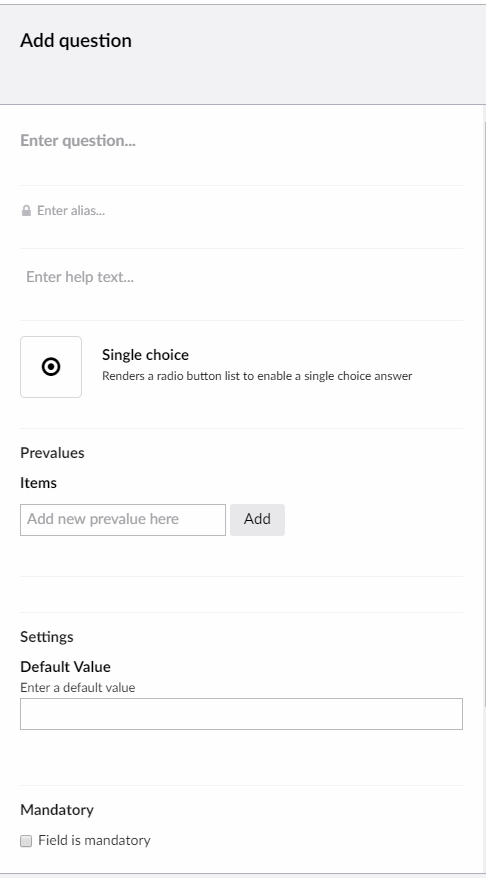Click the Field is mandatory label
The height and width of the screenshot is (878, 486).
[x=94, y=840]
